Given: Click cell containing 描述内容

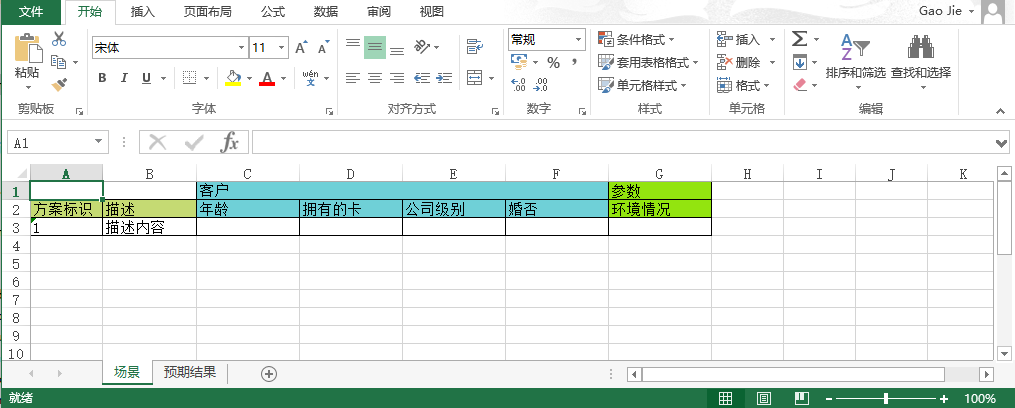Looking at the screenshot, I should coord(148,228).
